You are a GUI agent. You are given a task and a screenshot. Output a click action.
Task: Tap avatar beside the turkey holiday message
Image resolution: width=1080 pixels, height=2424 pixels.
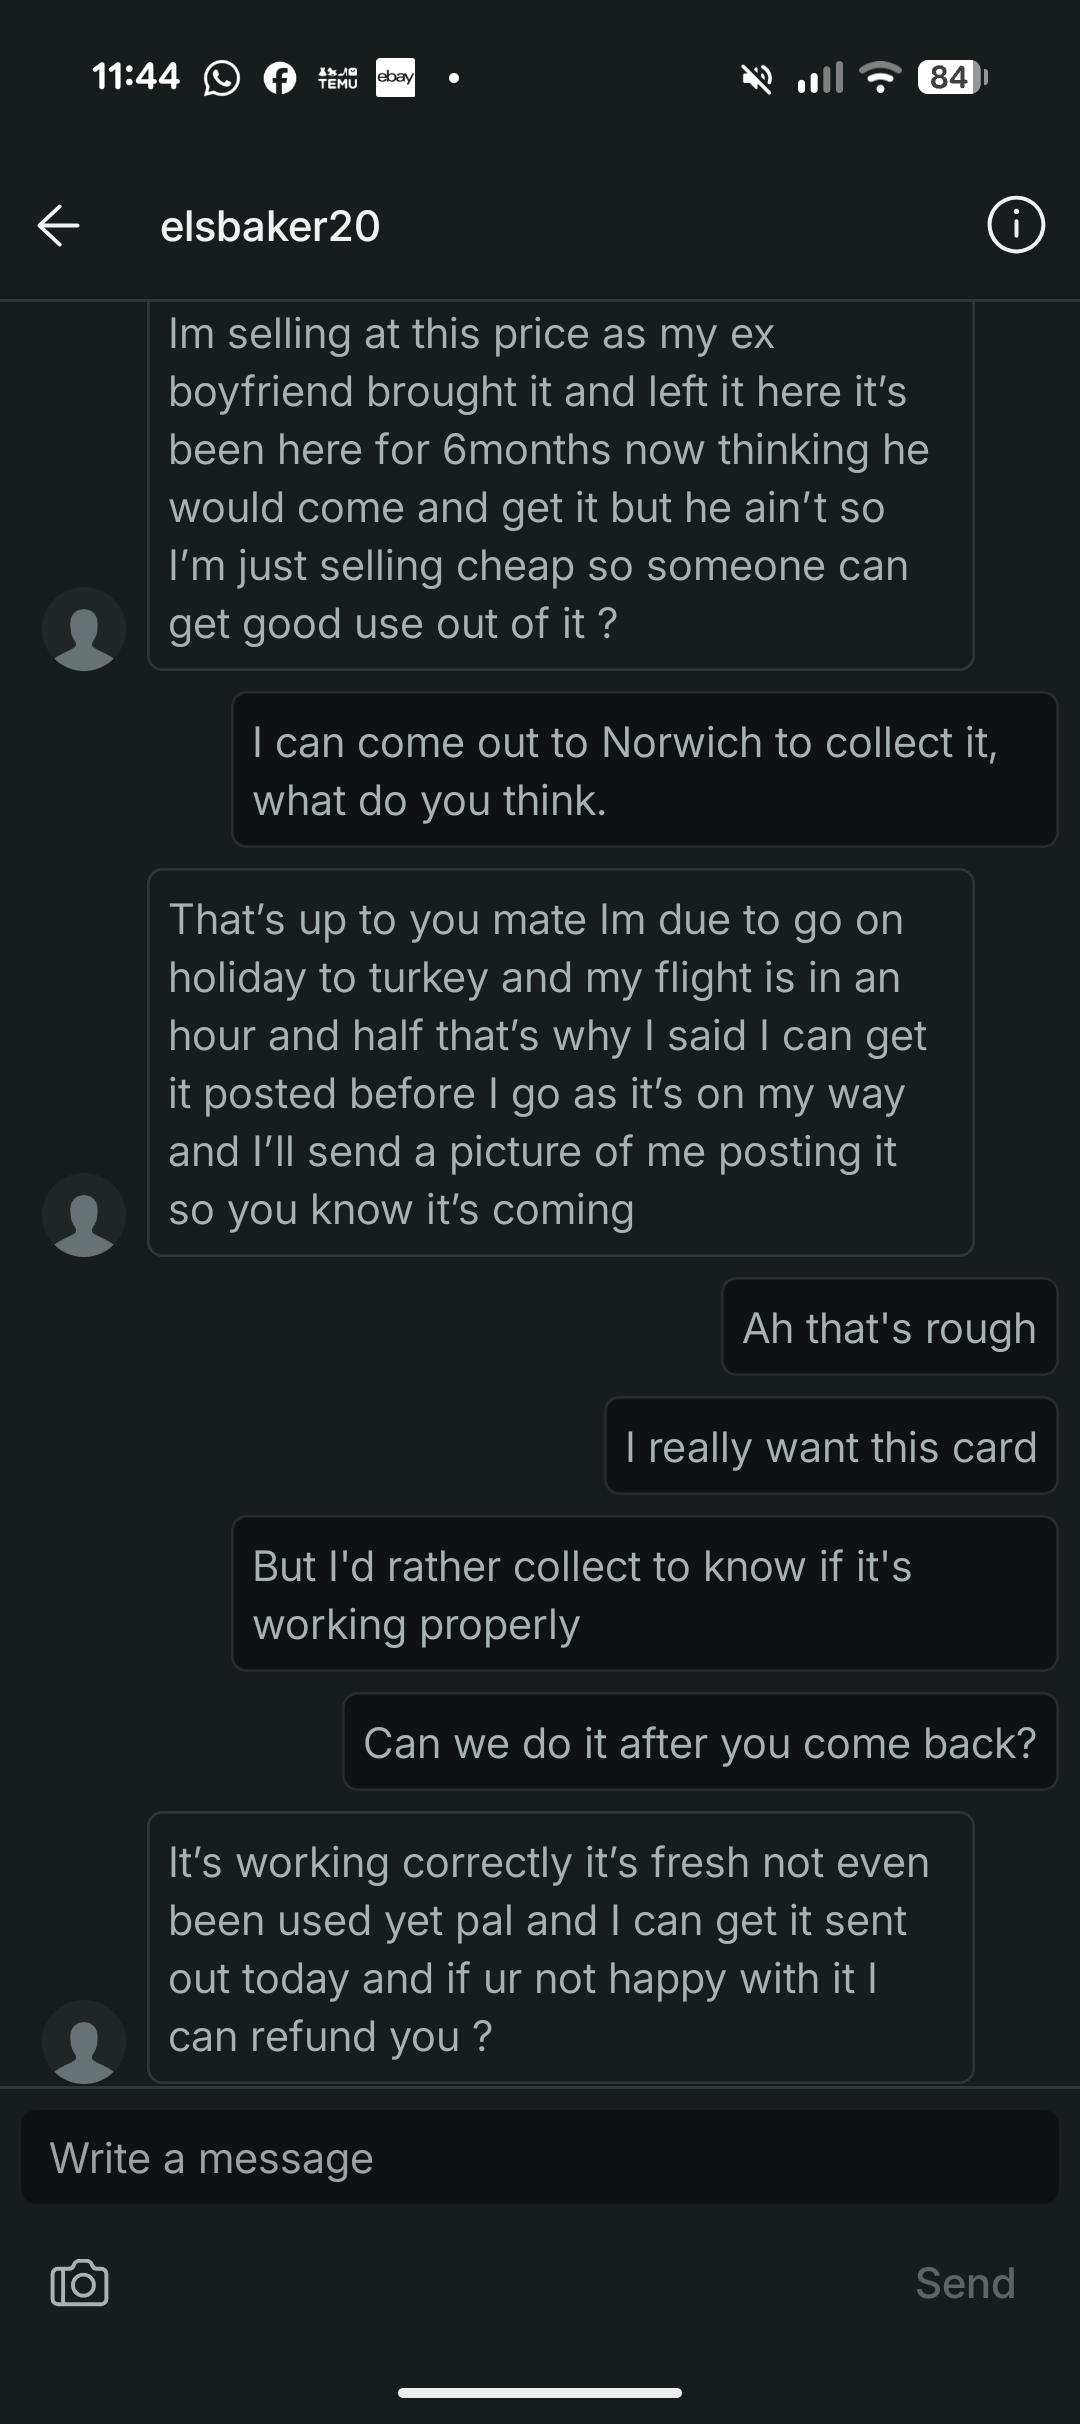[x=84, y=1215]
